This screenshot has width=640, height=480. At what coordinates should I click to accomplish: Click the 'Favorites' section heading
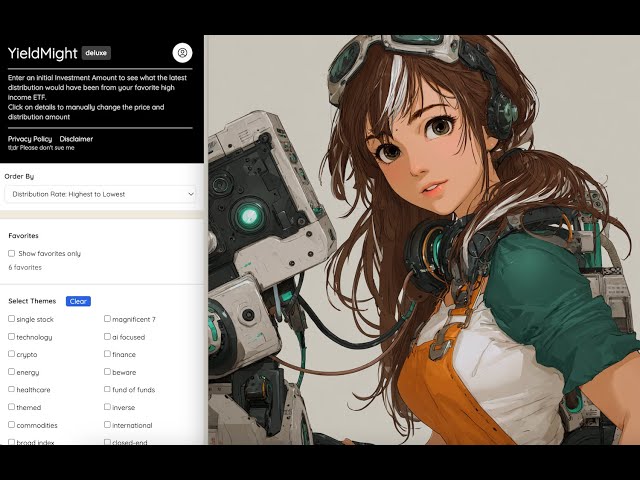(23, 236)
